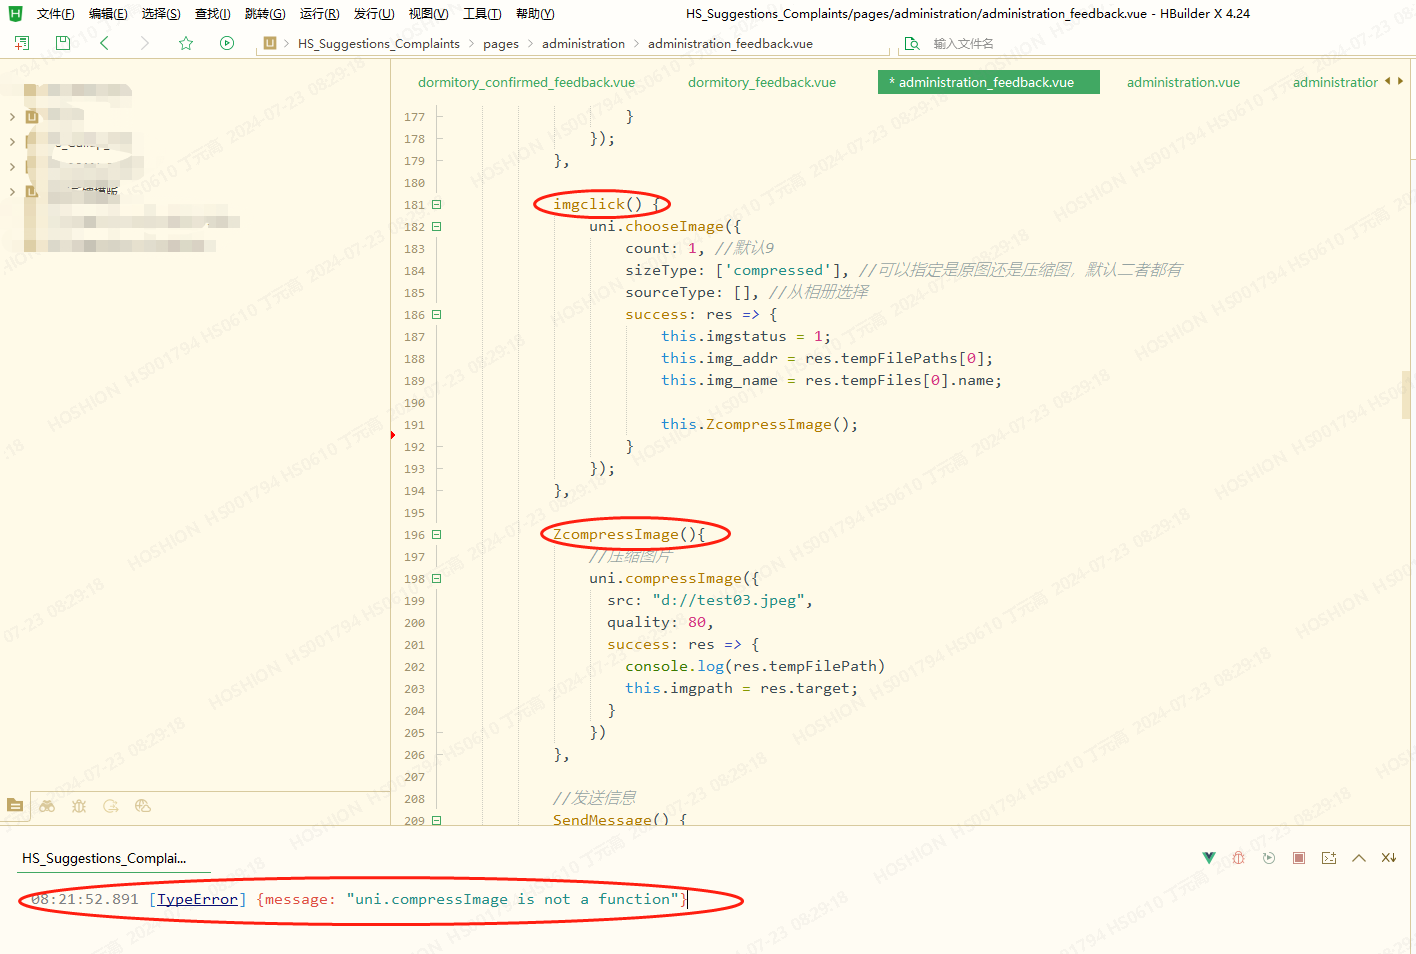The width and height of the screenshot is (1416, 954).
Task: Collapse the fold marker at line 198
Action: [x=437, y=579]
